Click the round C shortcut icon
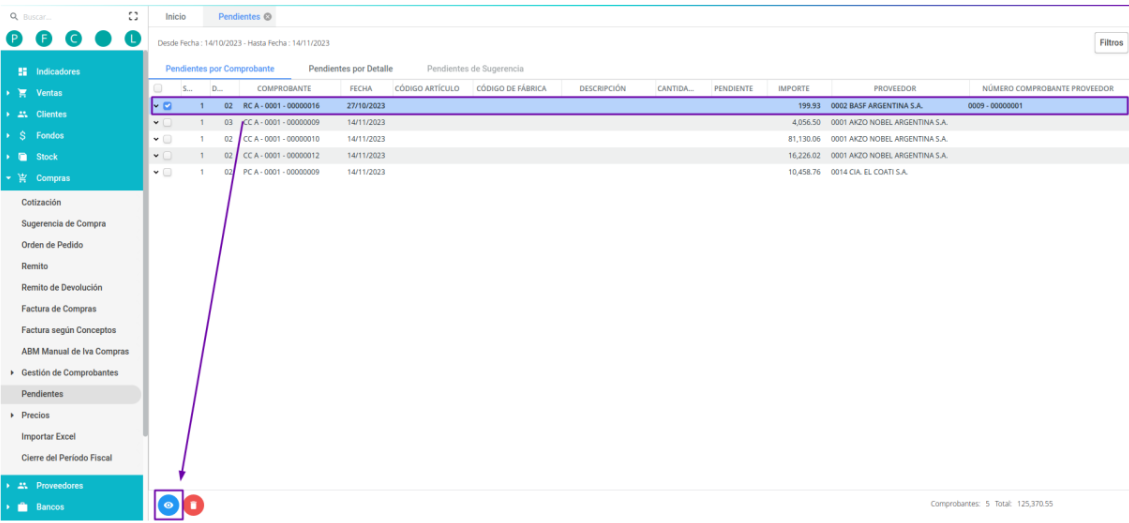This screenshot has height=523, width=1129. [73, 39]
